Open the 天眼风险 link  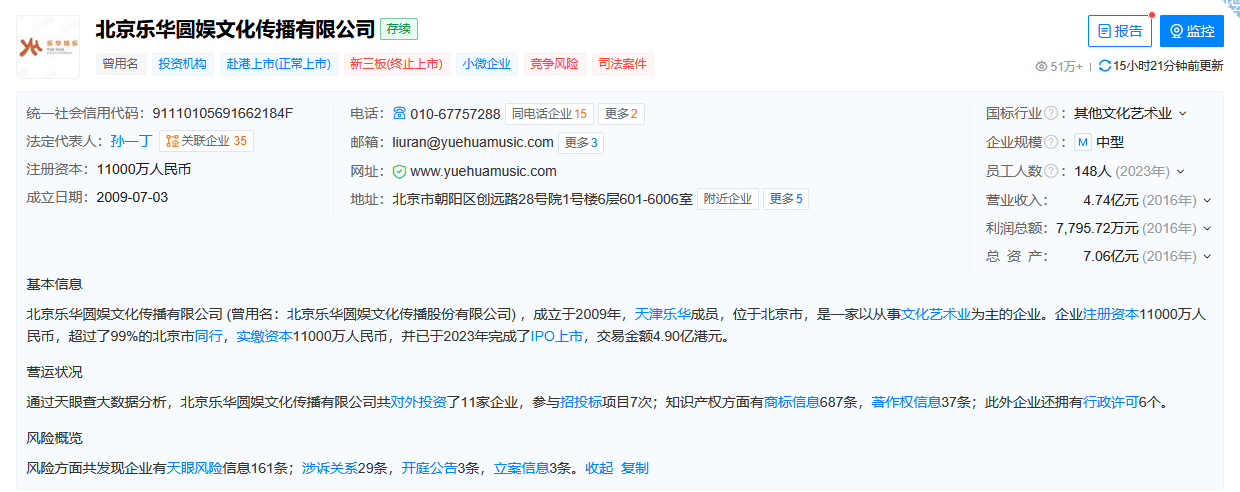(194, 468)
